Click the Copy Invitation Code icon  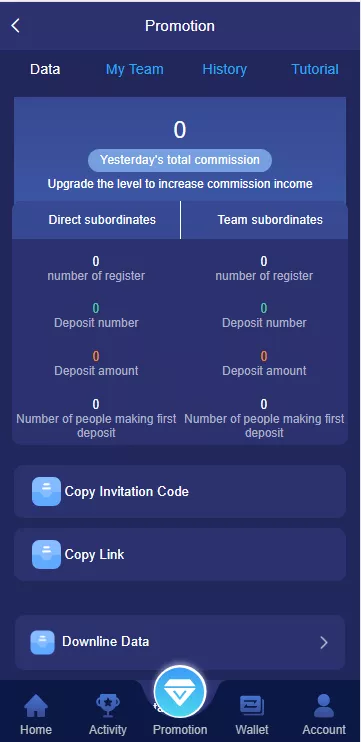(46, 491)
